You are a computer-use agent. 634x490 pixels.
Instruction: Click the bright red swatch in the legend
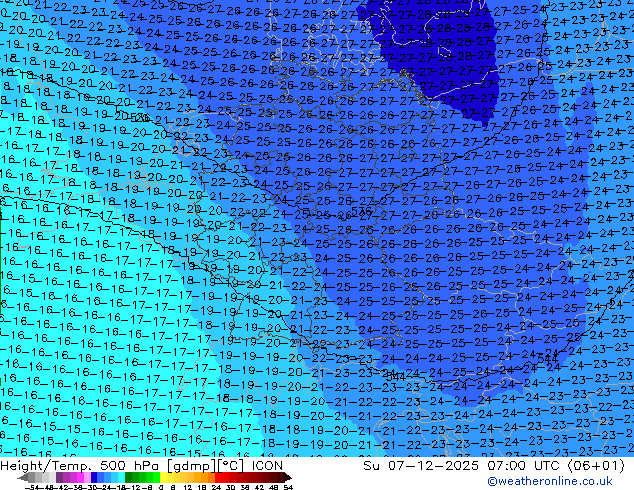pos(218,478)
